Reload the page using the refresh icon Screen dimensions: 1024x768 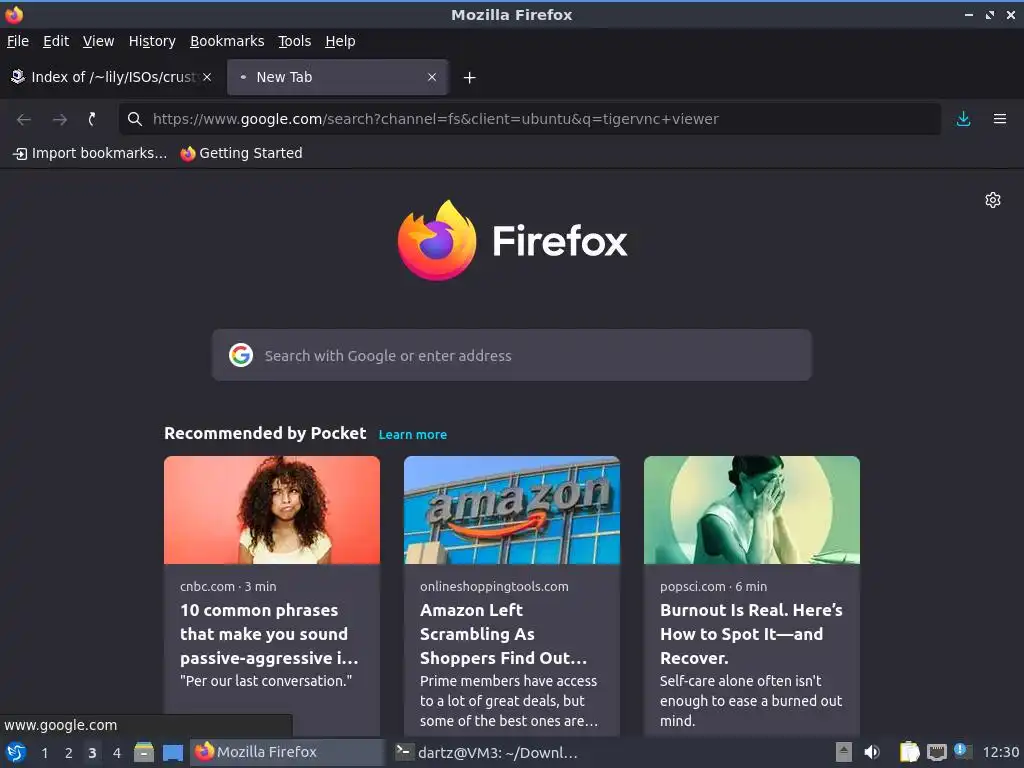(x=92, y=119)
